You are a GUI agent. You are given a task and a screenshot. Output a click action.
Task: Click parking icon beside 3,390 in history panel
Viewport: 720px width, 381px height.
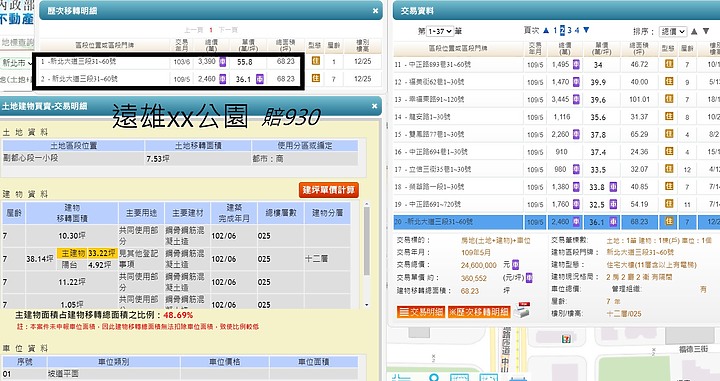[223, 61]
